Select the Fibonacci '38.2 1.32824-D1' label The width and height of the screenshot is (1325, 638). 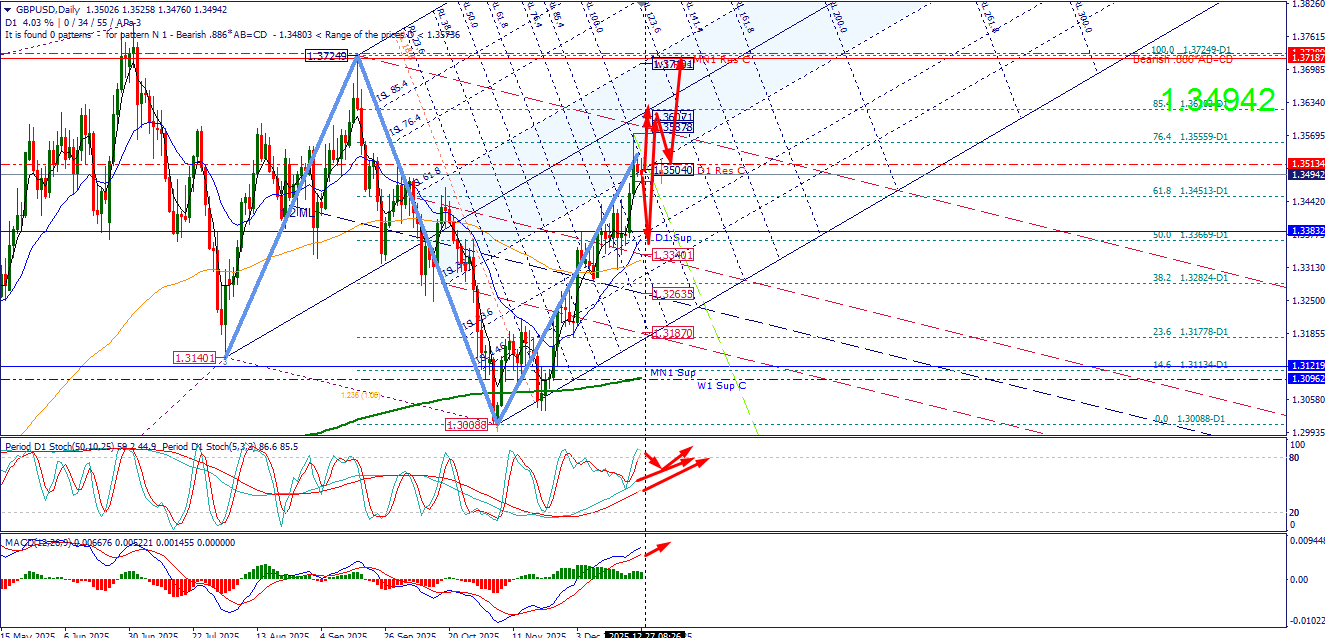coord(1189,277)
